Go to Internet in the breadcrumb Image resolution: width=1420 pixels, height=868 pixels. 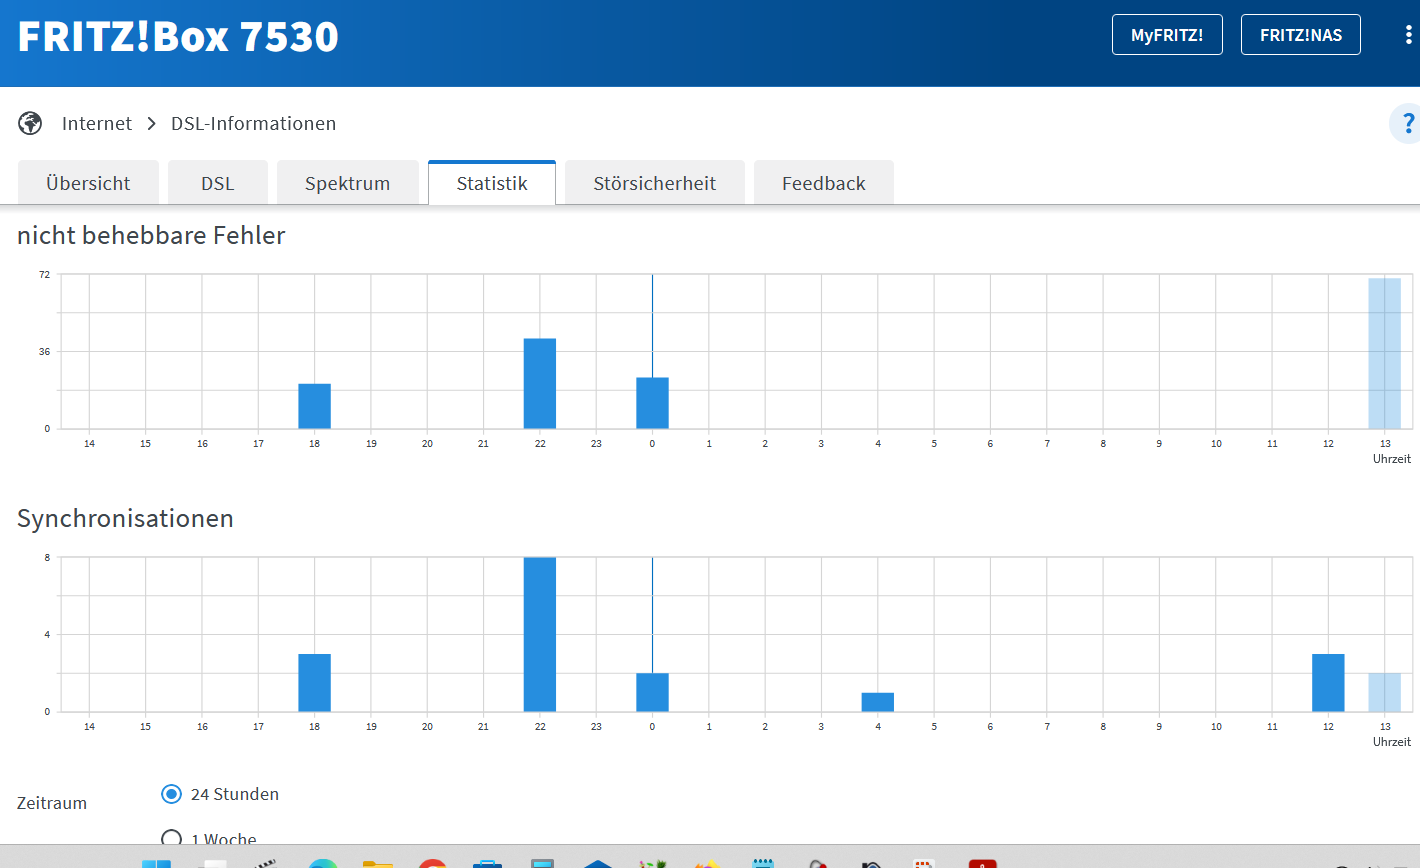pyautogui.click(x=97, y=124)
